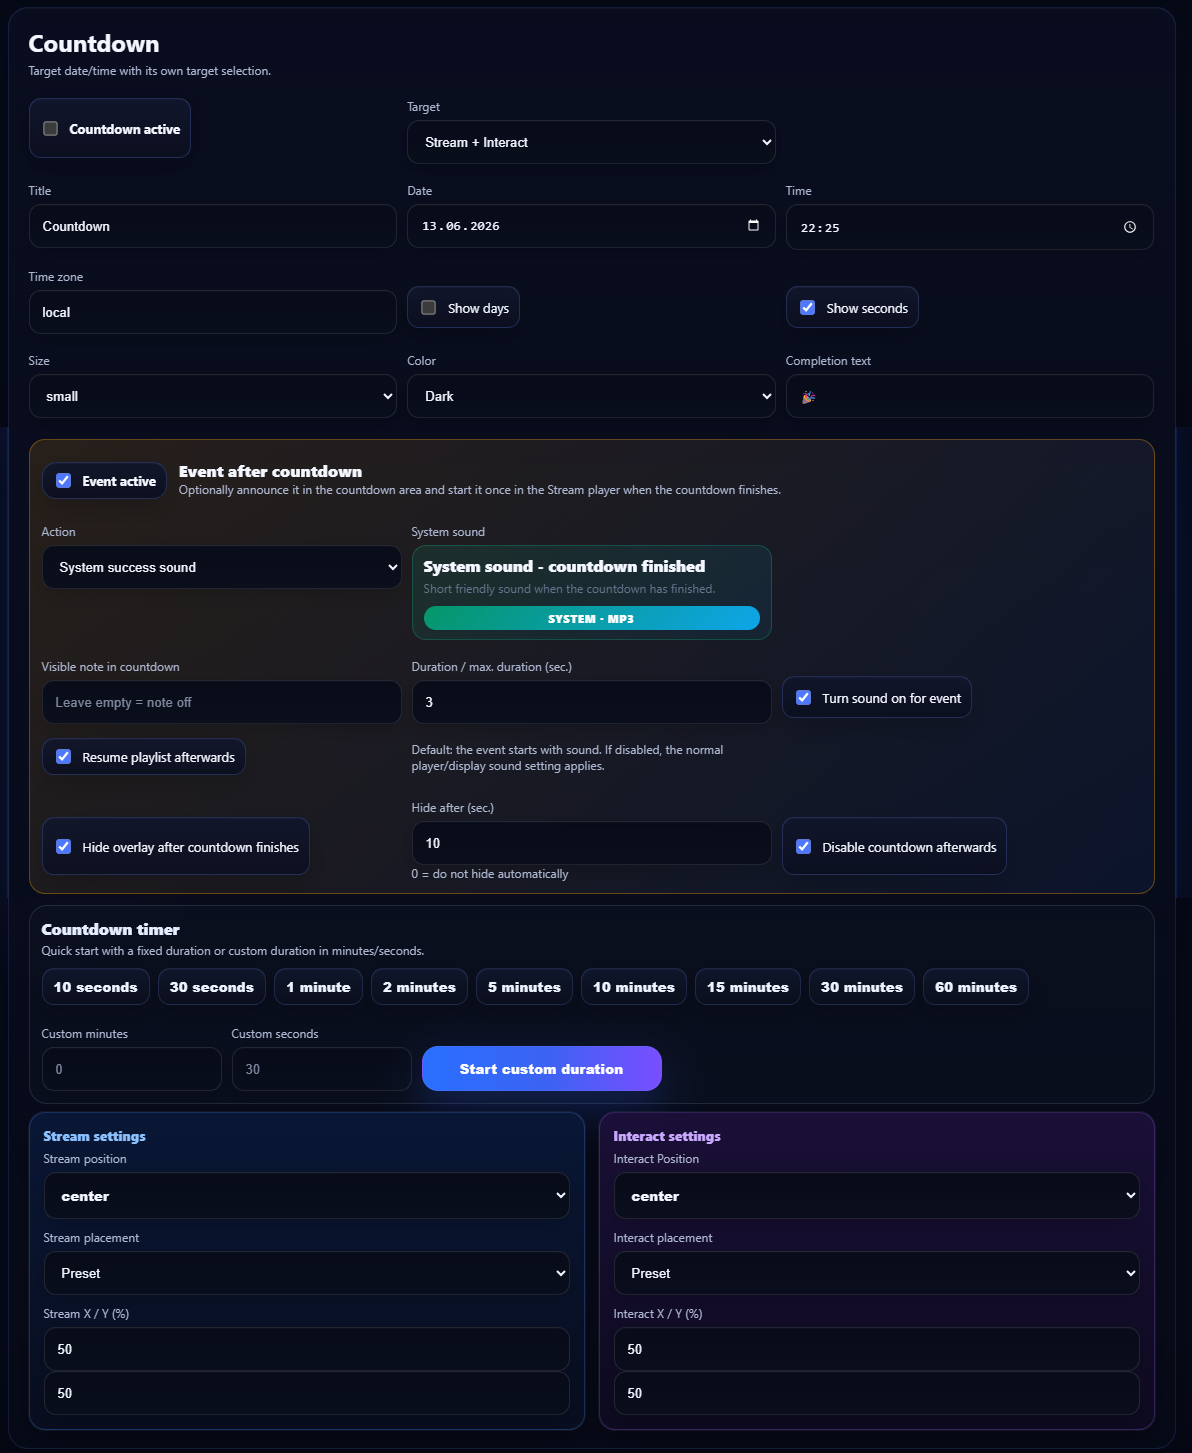Start the 30 minutes quick timer

tap(862, 987)
